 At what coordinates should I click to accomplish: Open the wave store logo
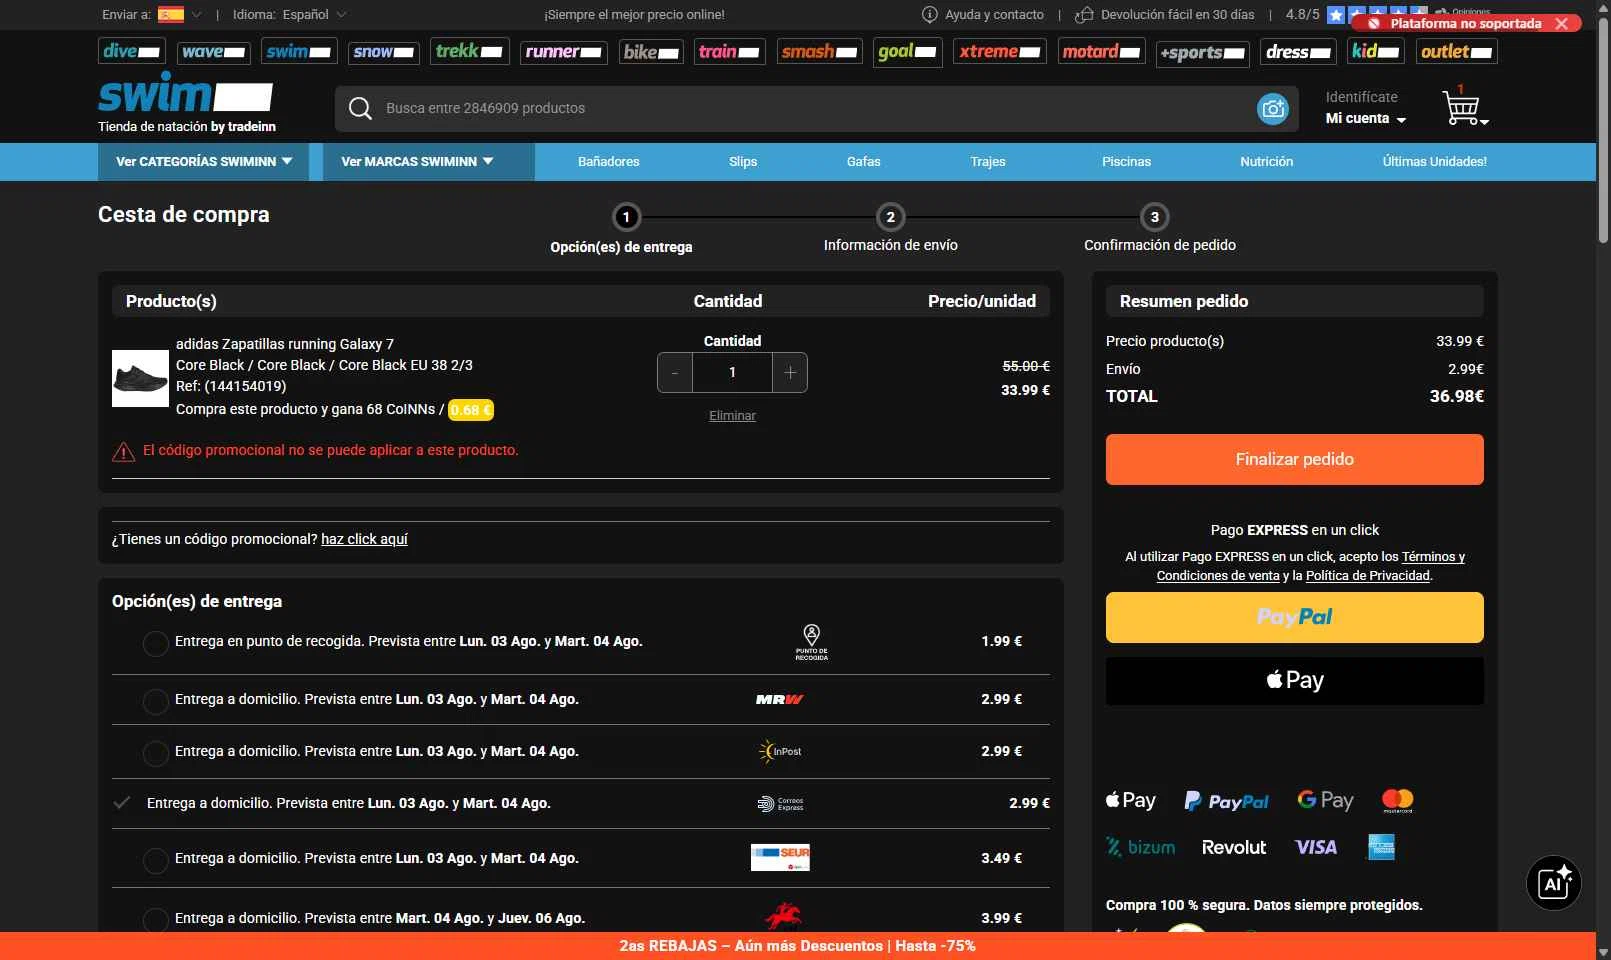click(x=214, y=51)
